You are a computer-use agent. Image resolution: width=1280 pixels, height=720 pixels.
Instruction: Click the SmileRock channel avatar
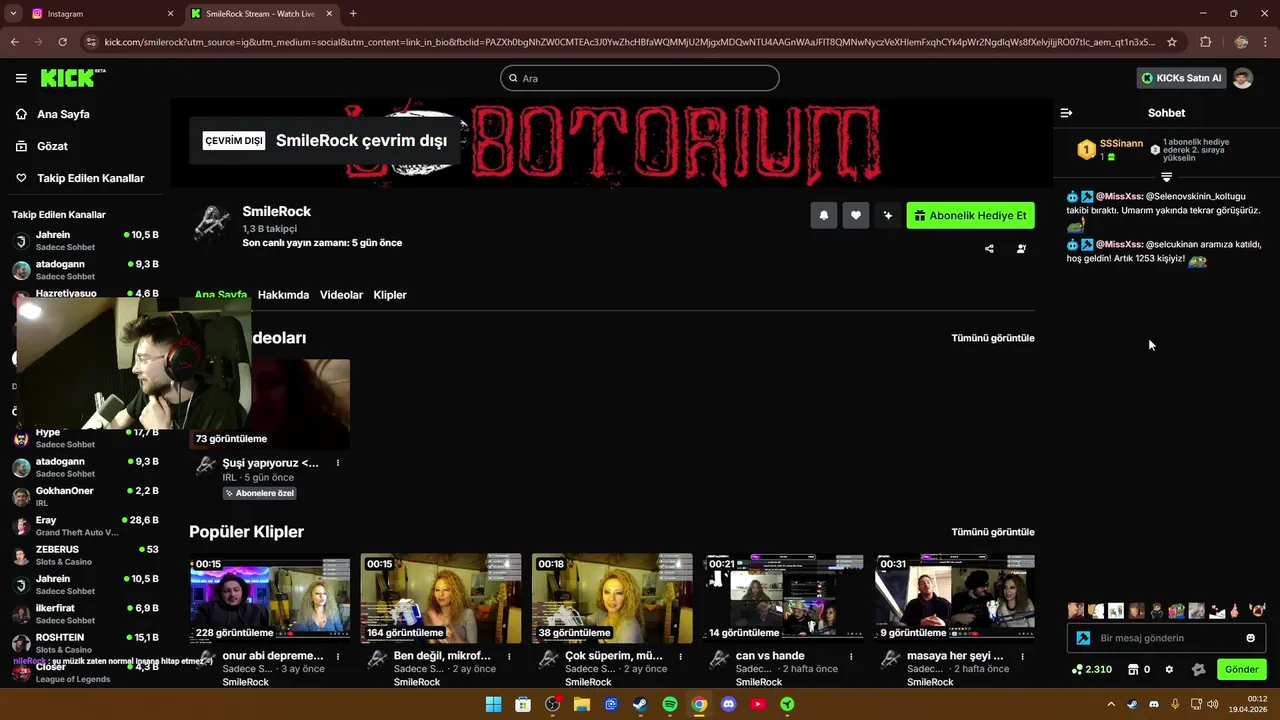[212, 222]
